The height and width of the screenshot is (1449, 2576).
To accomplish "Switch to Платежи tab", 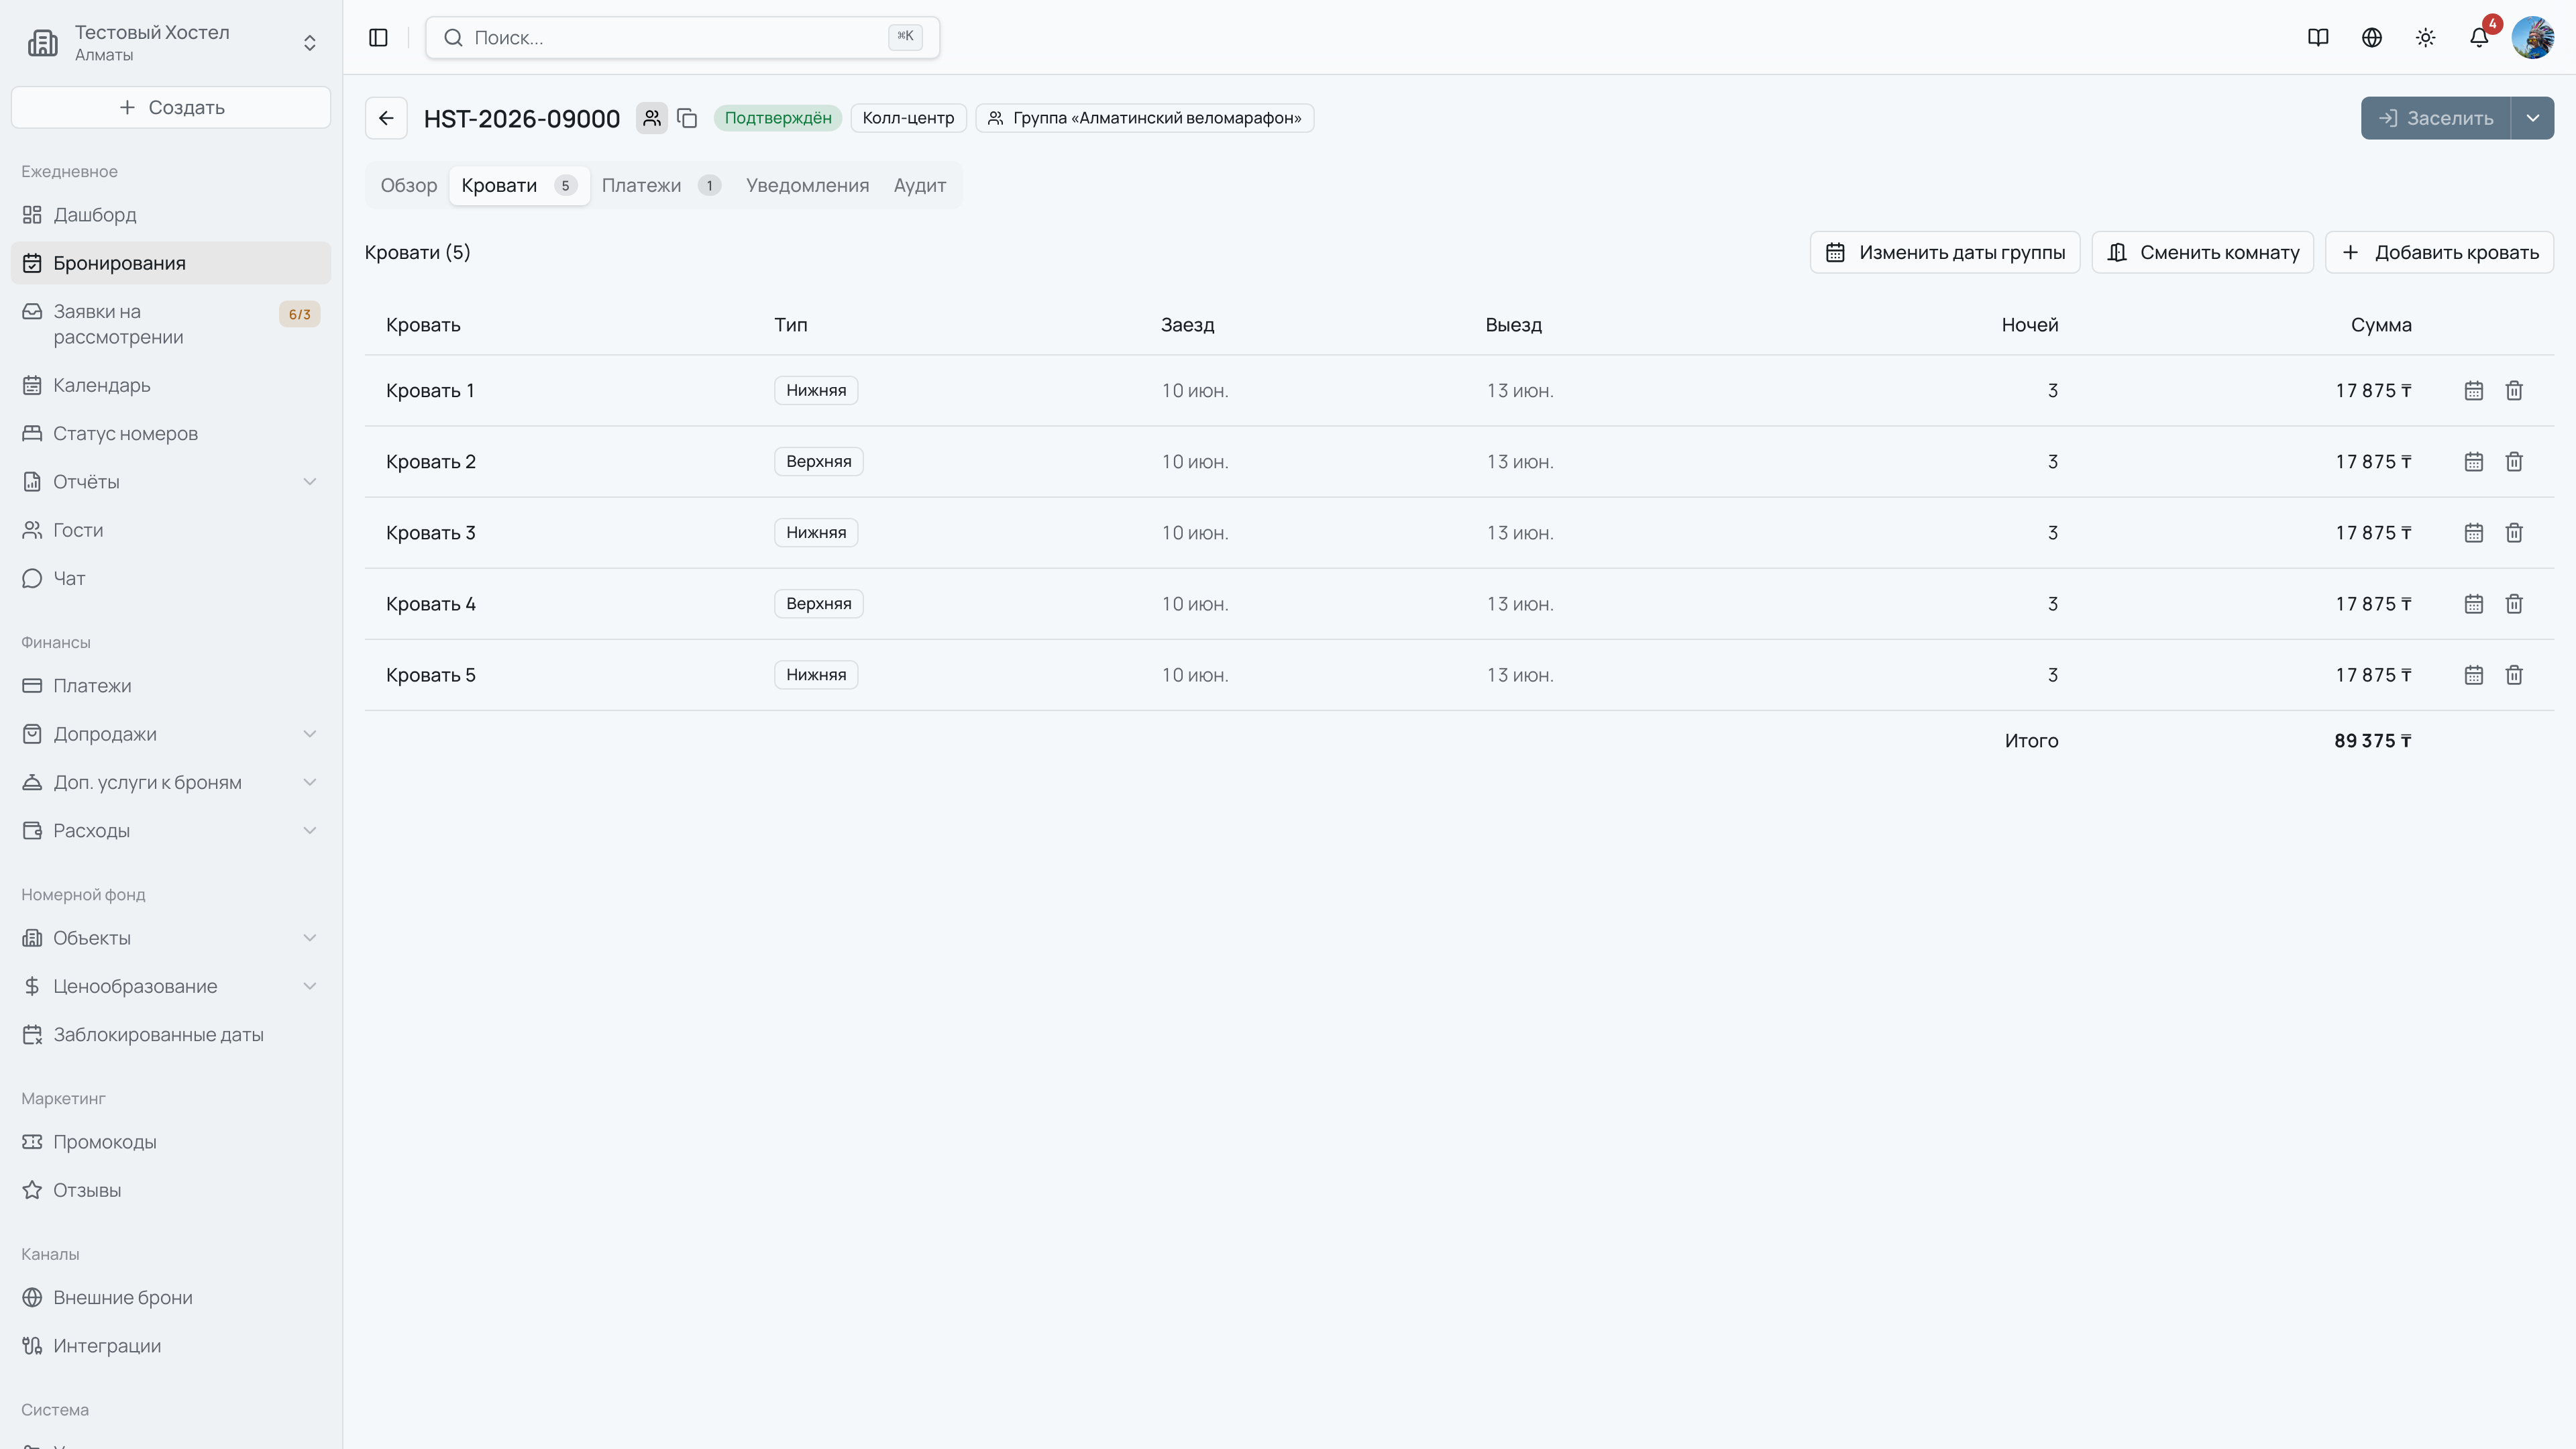I will point(661,186).
